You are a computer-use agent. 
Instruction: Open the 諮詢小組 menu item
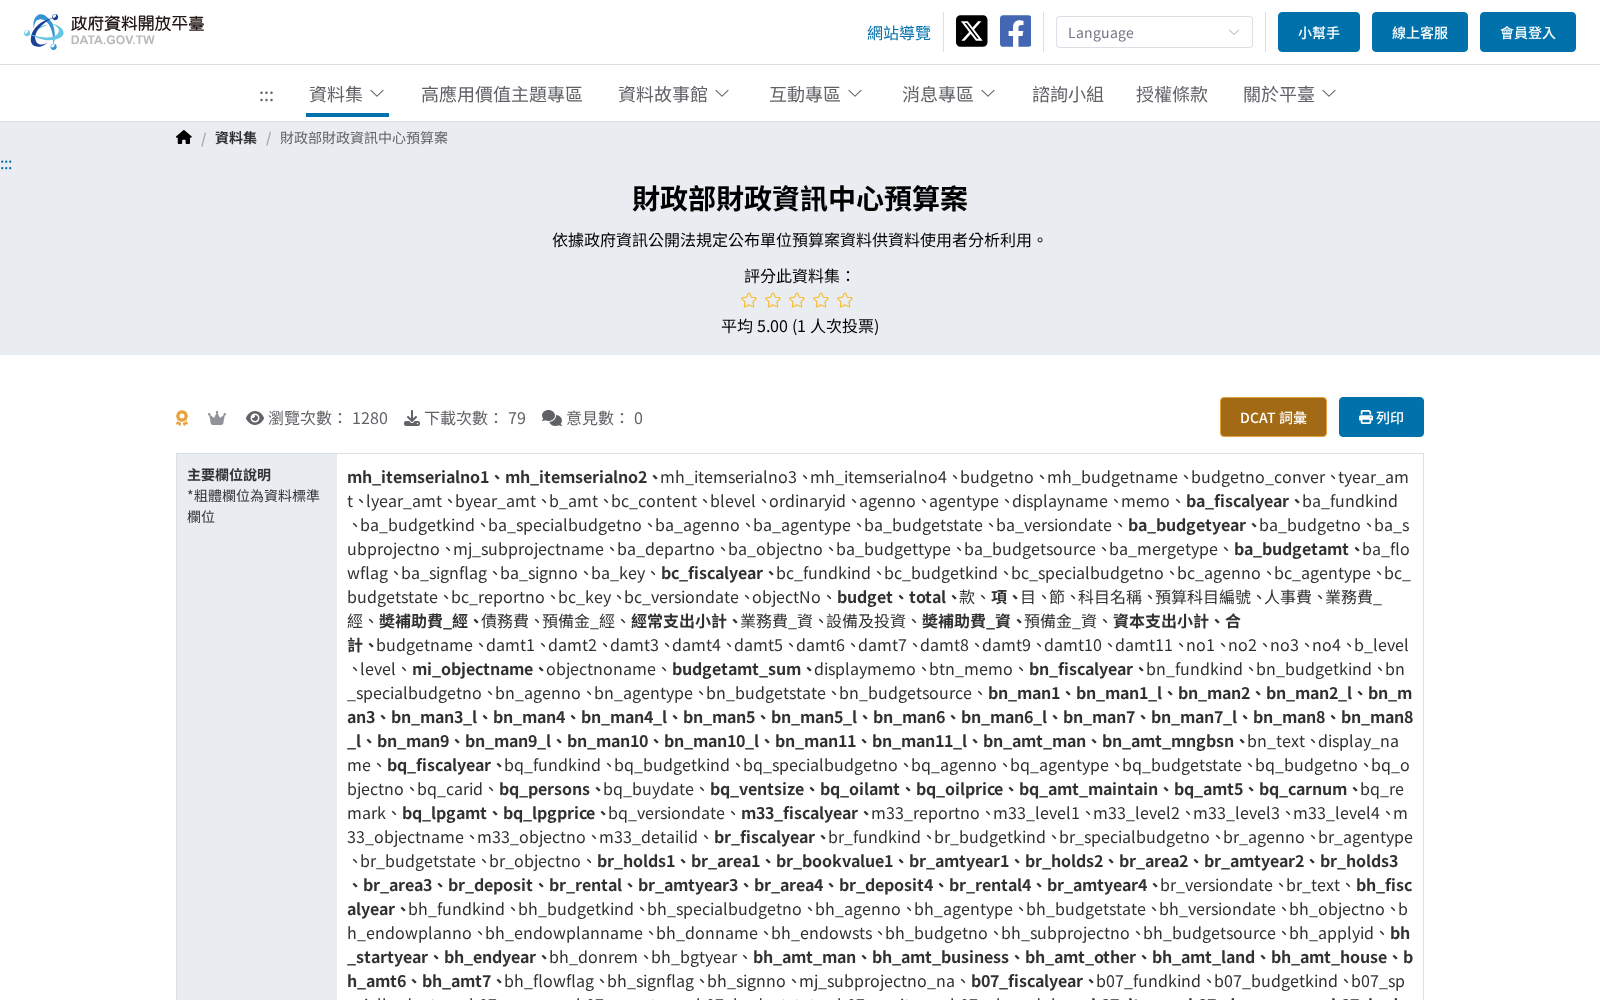click(x=1068, y=94)
